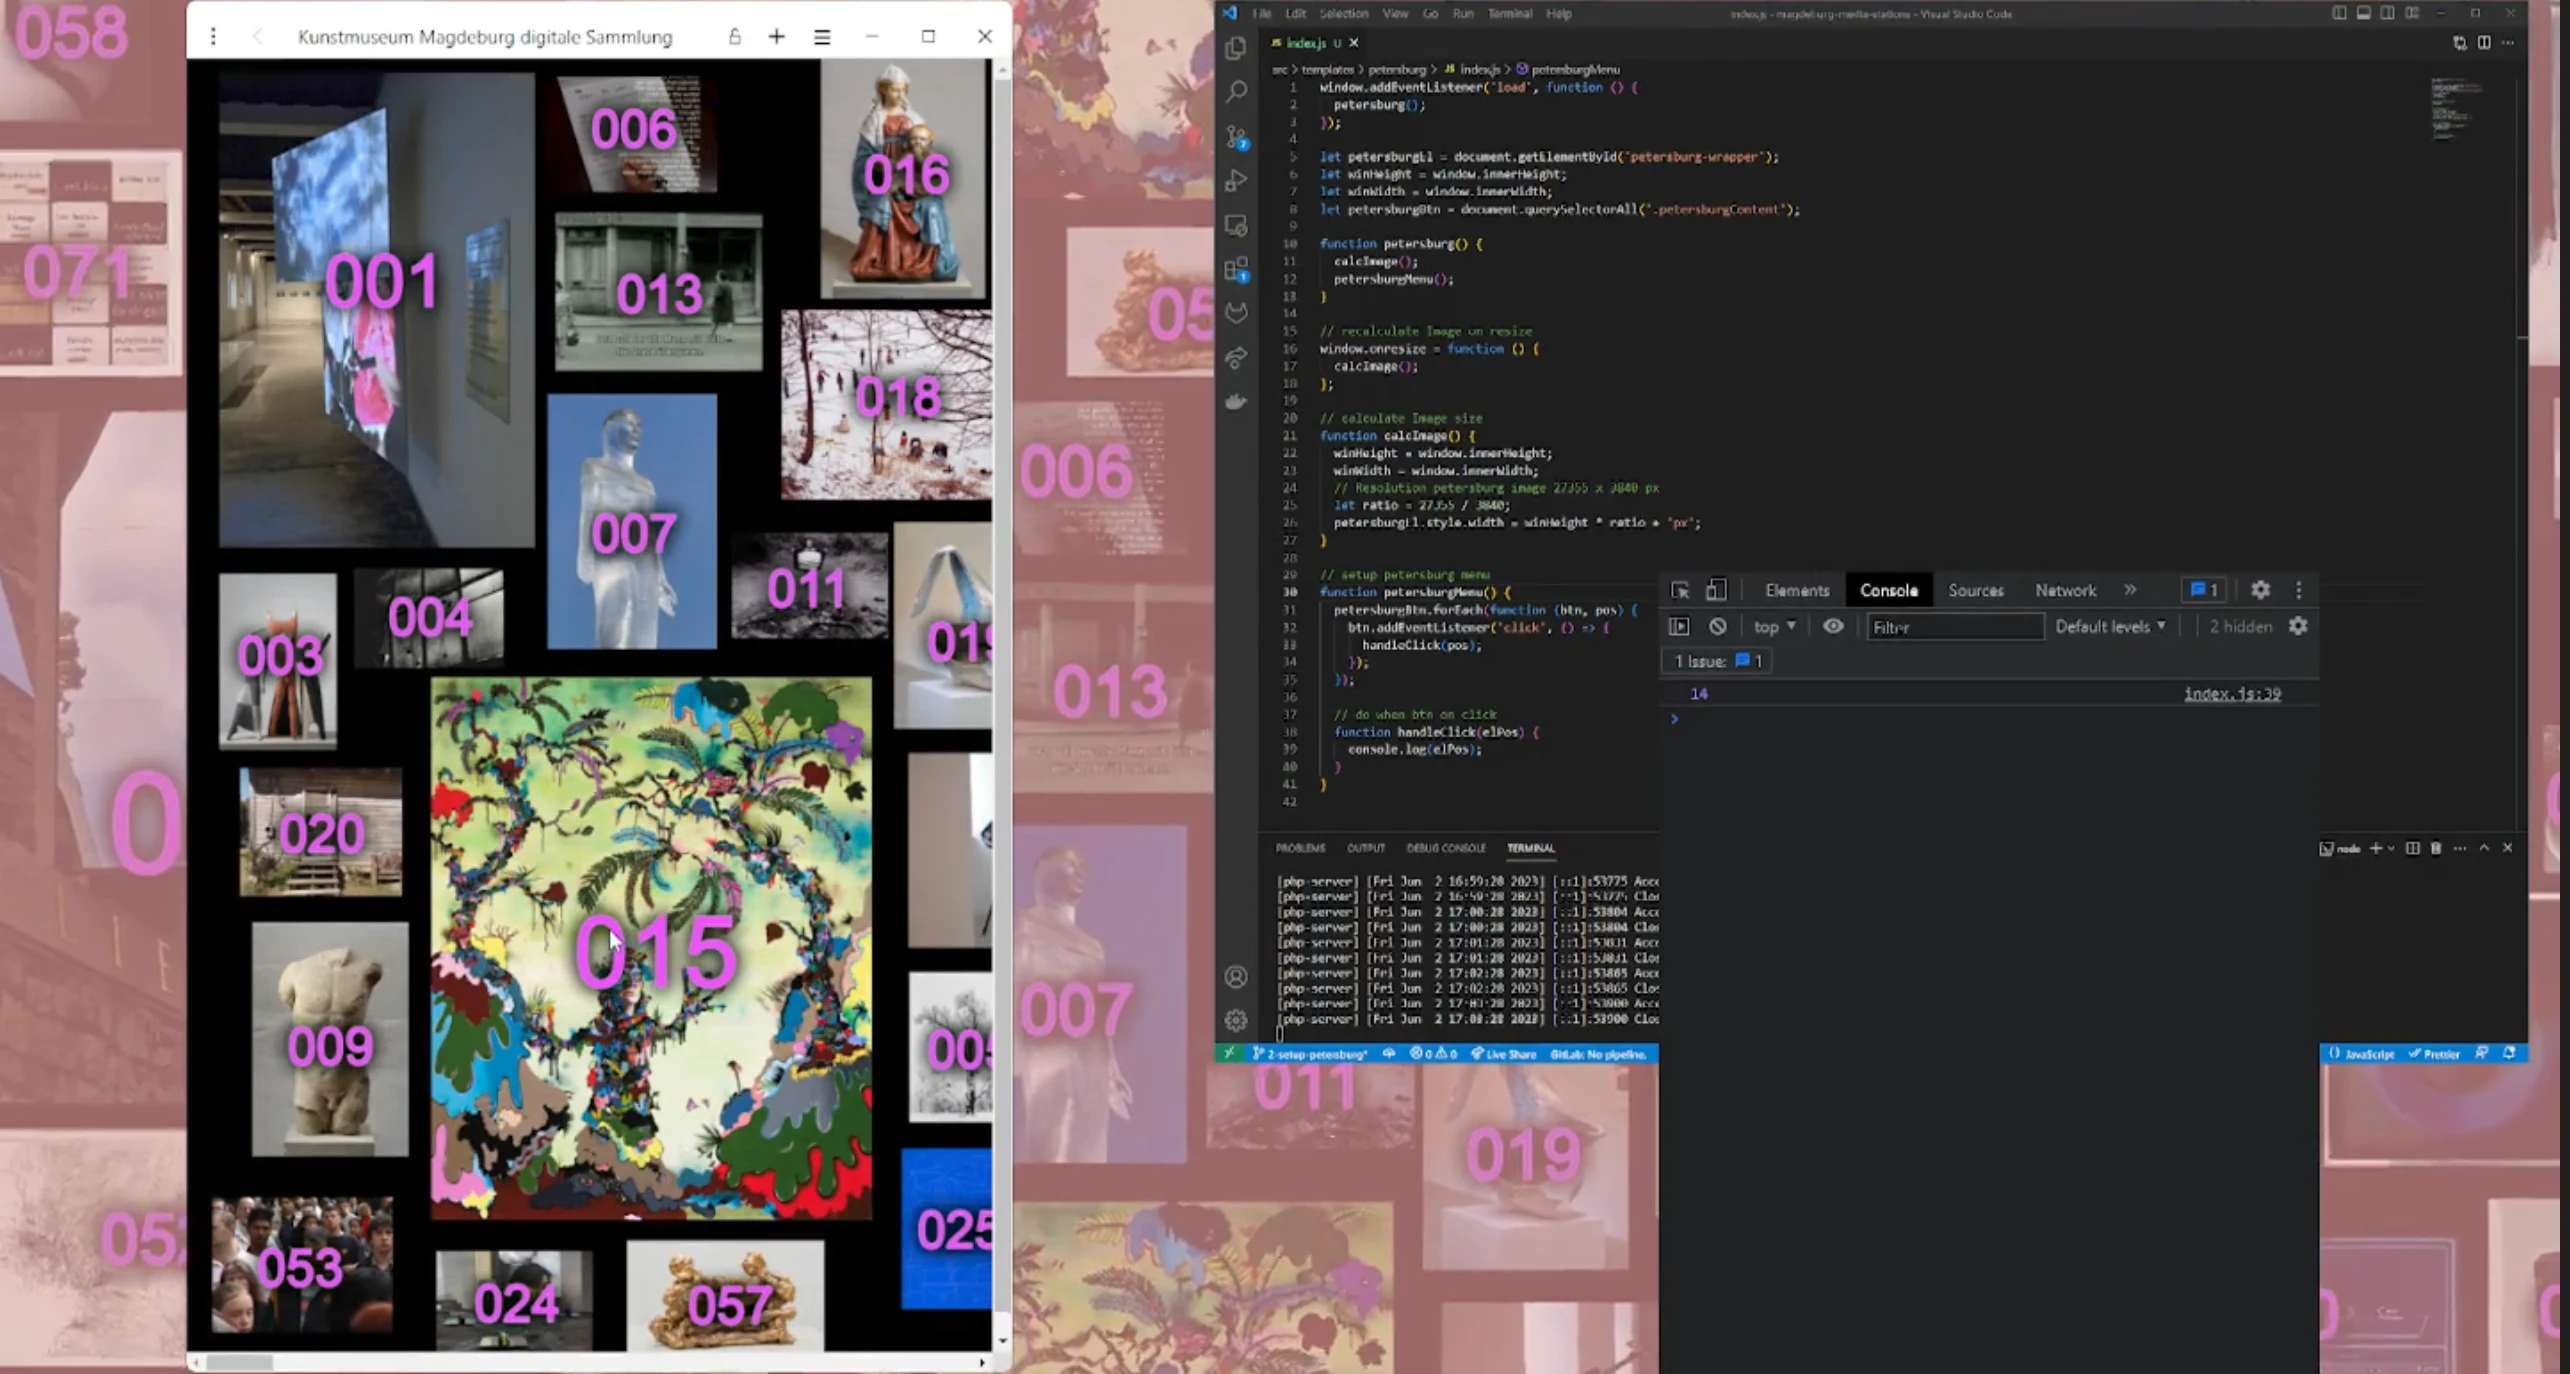Split the editor to the right
The image size is (2570, 1374).
tap(2484, 42)
